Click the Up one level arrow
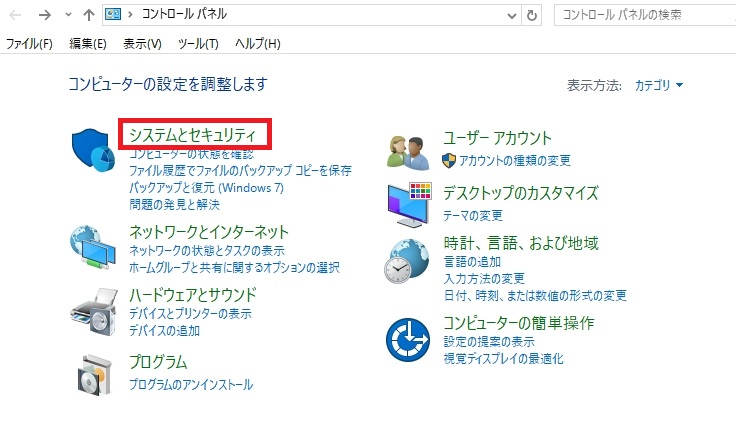 pos(89,15)
